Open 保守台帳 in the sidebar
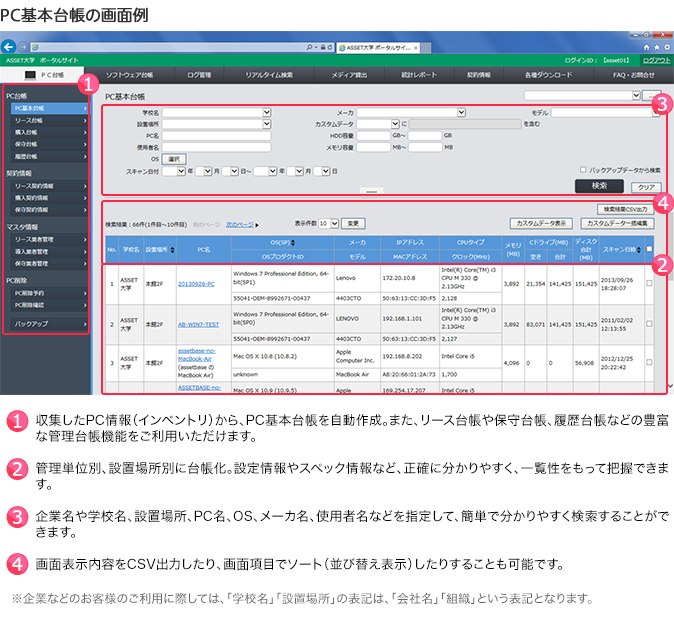Image resolution: width=674 pixels, height=636 pixels. [x=49, y=144]
